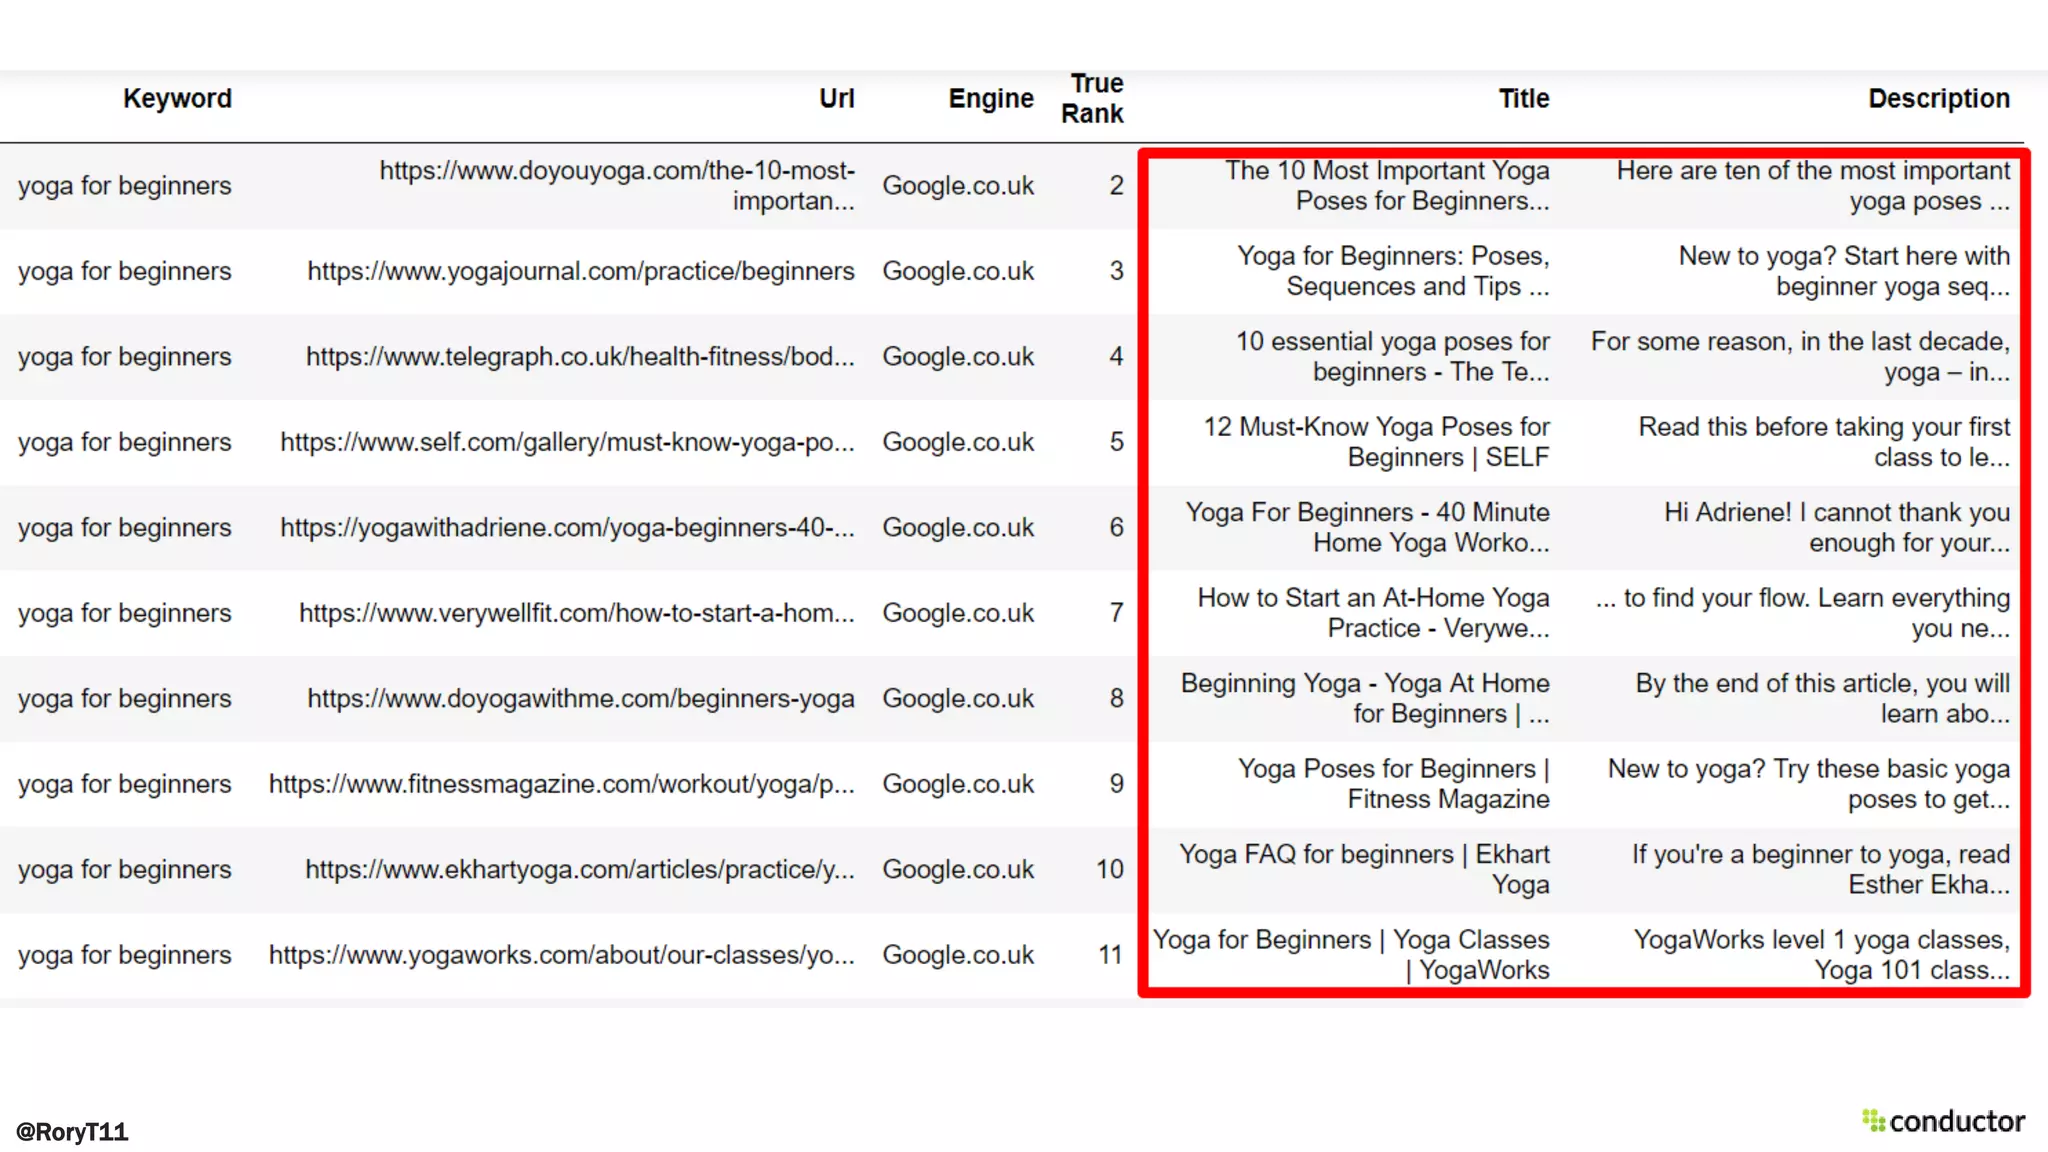Click the Keyword column header
Screen dimensions: 2048x1152
(177, 98)
